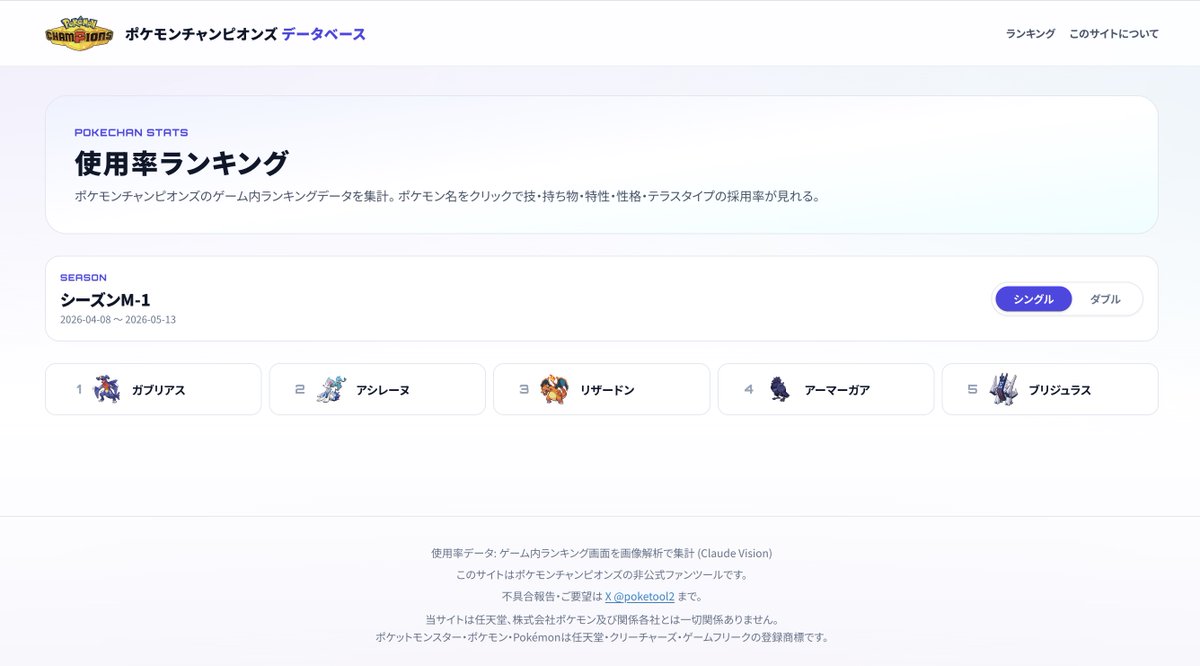Open ブリジュラス details via its name
This screenshot has width=1200, height=666.
(x=1063, y=390)
